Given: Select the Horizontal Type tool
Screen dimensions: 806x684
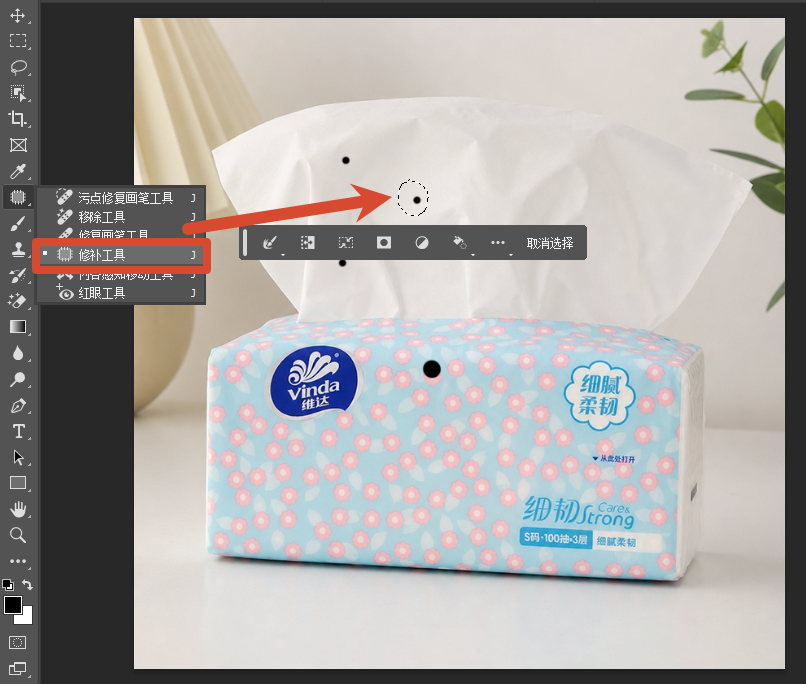Looking at the screenshot, I should (x=19, y=431).
